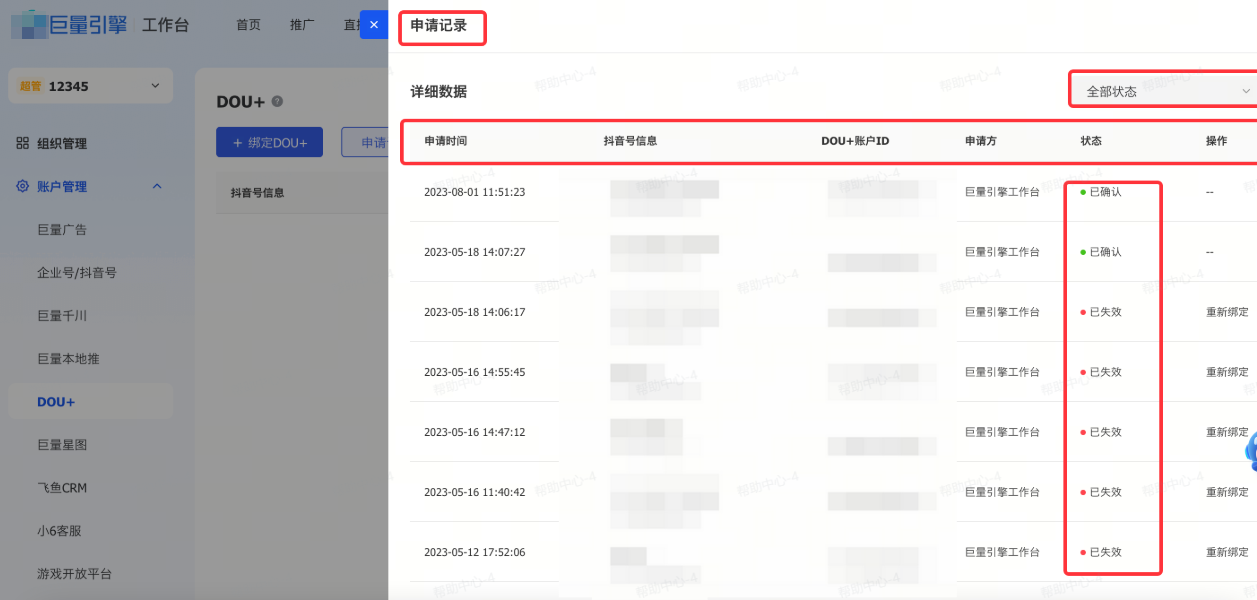
Task: Click the 抖音号信息 column header in drawer
Action: (x=630, y=141)
